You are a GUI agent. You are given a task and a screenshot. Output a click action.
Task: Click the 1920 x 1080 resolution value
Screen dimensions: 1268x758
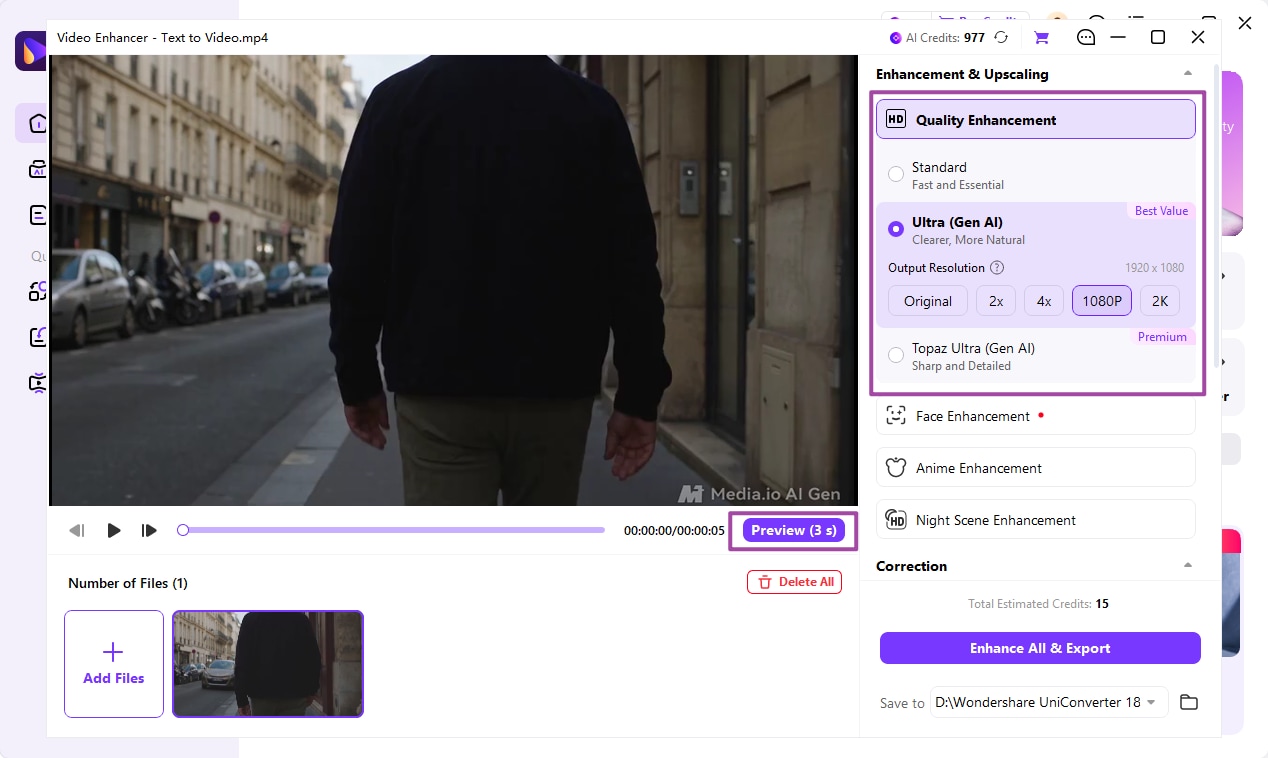1154,268
